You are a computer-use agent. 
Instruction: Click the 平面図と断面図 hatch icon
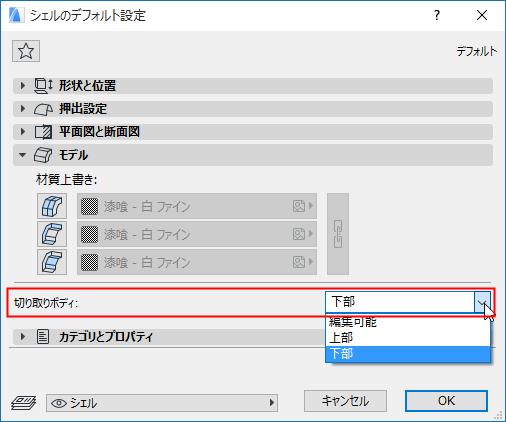point(43,132)
